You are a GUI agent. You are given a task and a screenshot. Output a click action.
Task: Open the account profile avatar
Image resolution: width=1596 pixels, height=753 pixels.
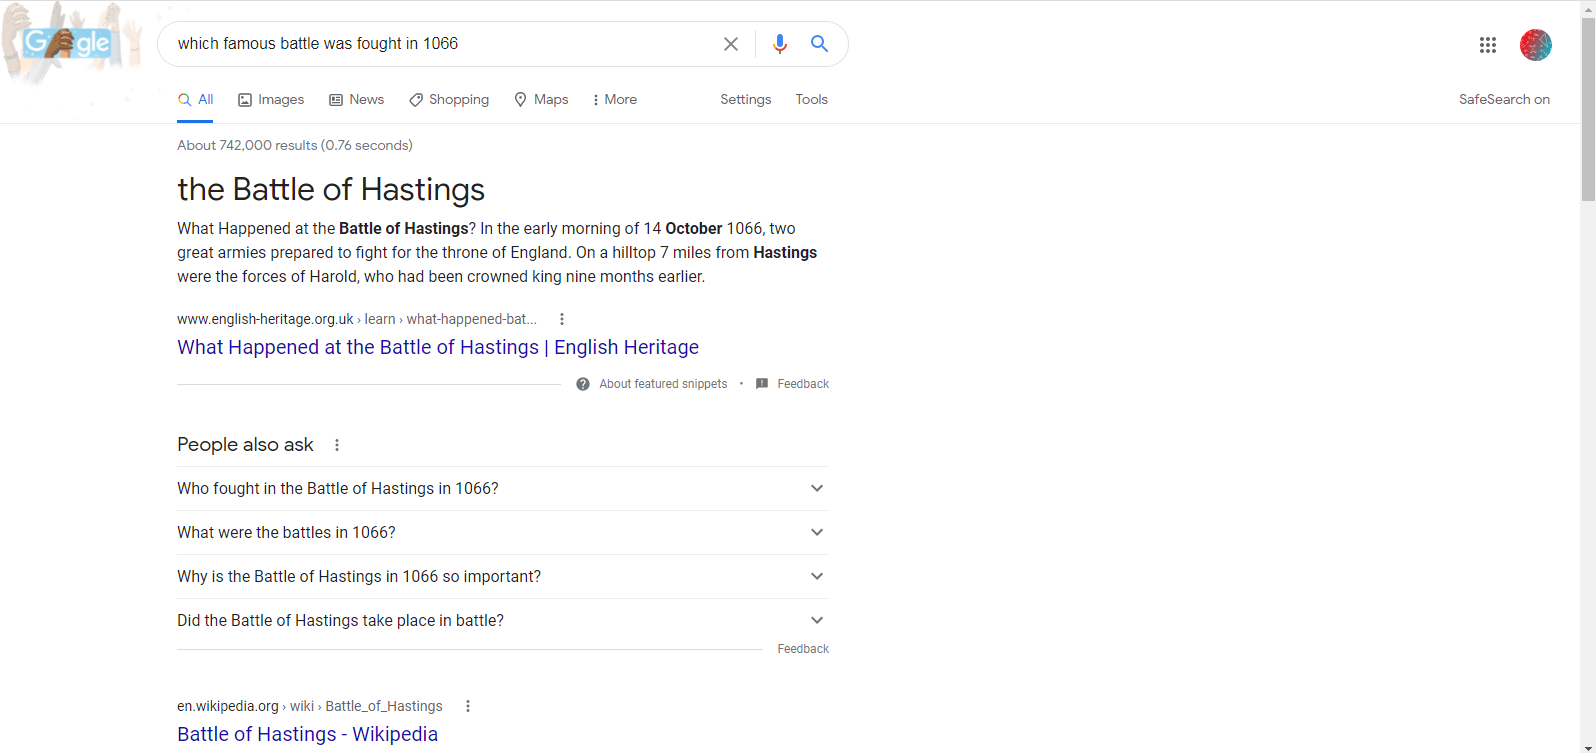click(x=1535, y=45)
